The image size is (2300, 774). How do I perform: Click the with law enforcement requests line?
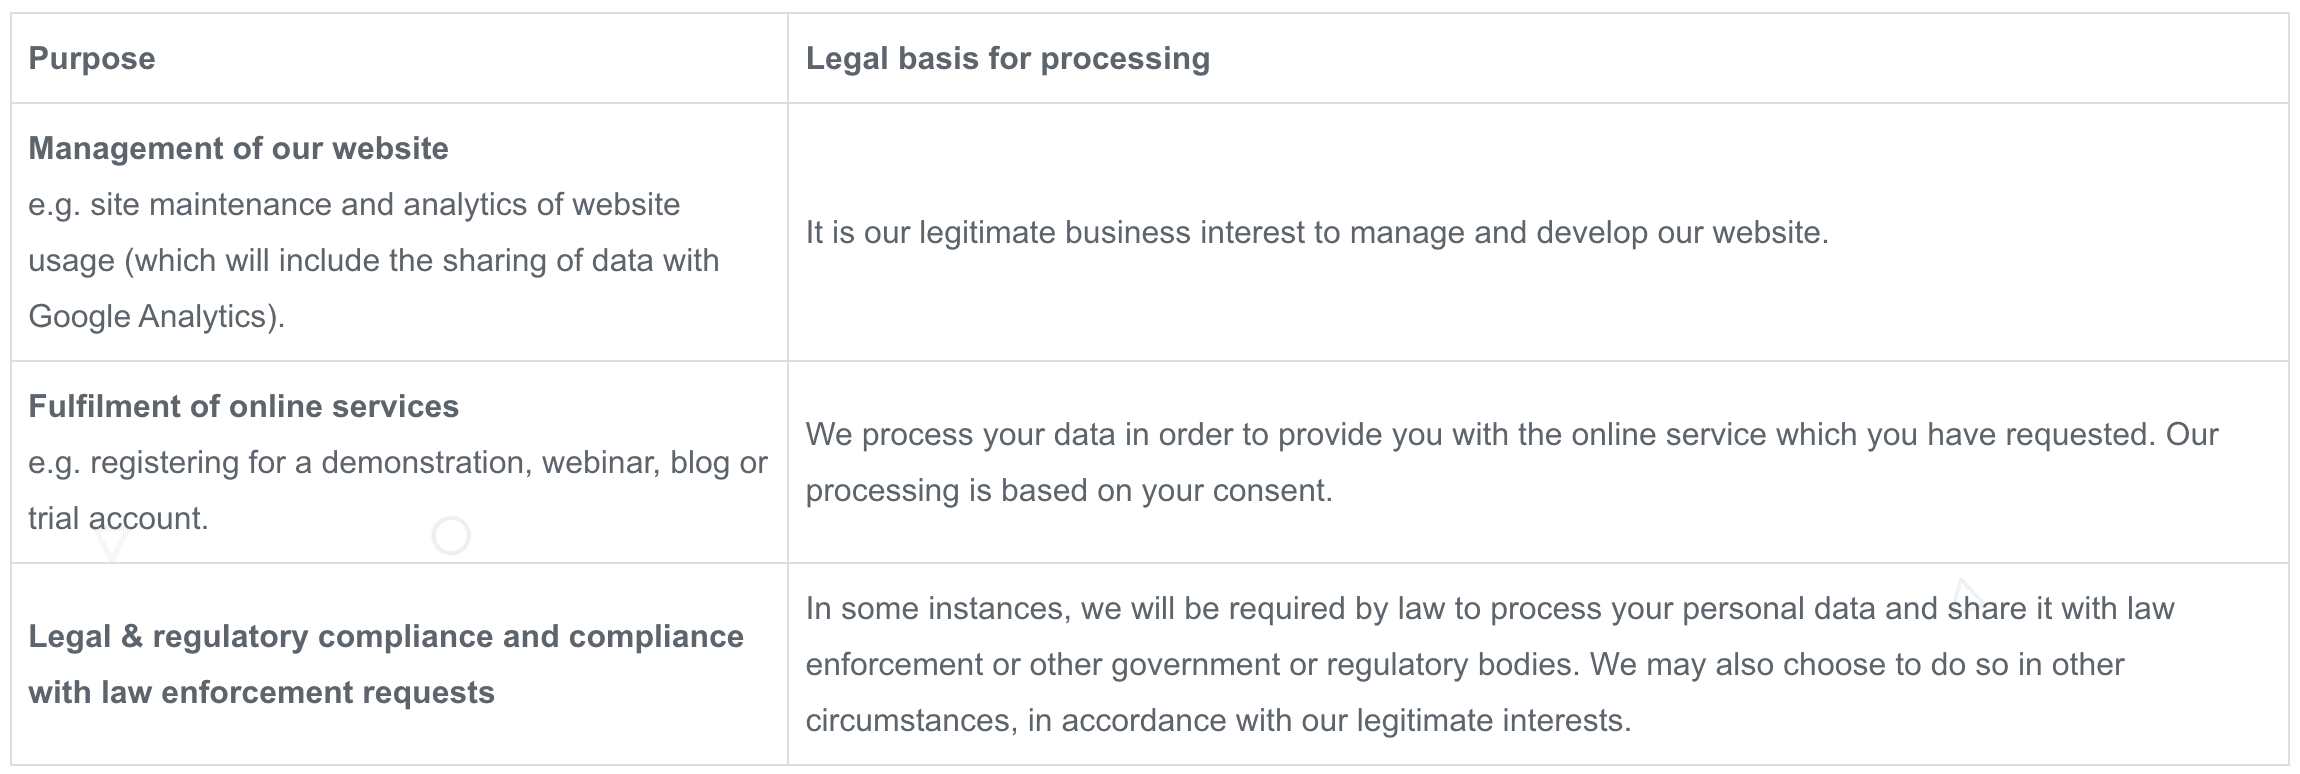click(261, 693)
